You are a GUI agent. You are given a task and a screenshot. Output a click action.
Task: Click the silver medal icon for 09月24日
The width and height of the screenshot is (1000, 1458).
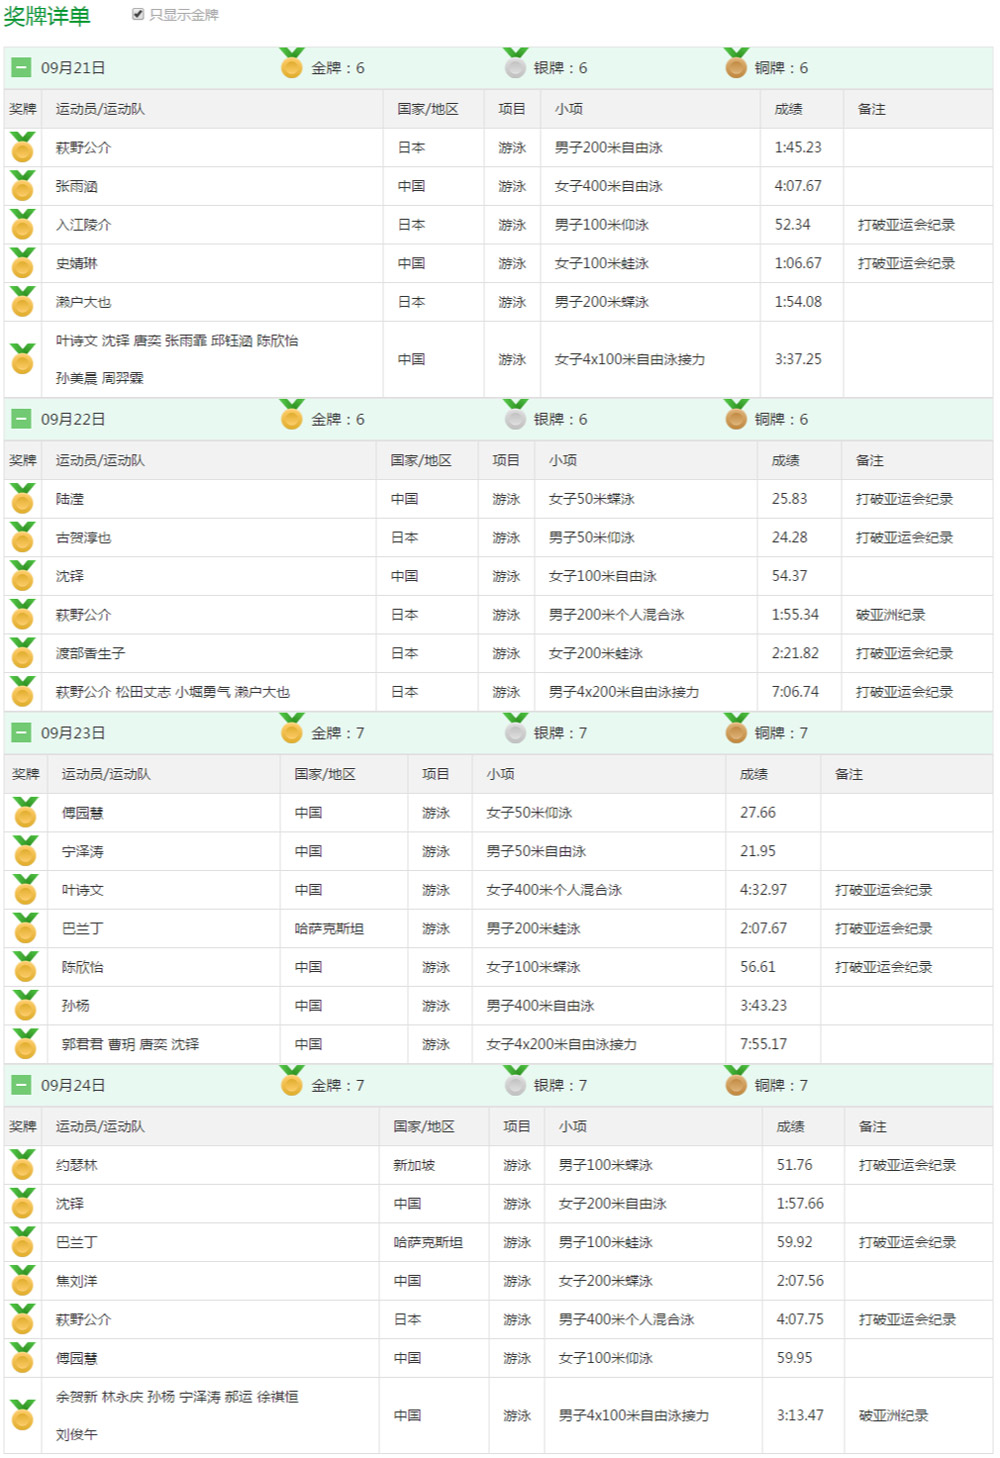(x=515, y=1083)
